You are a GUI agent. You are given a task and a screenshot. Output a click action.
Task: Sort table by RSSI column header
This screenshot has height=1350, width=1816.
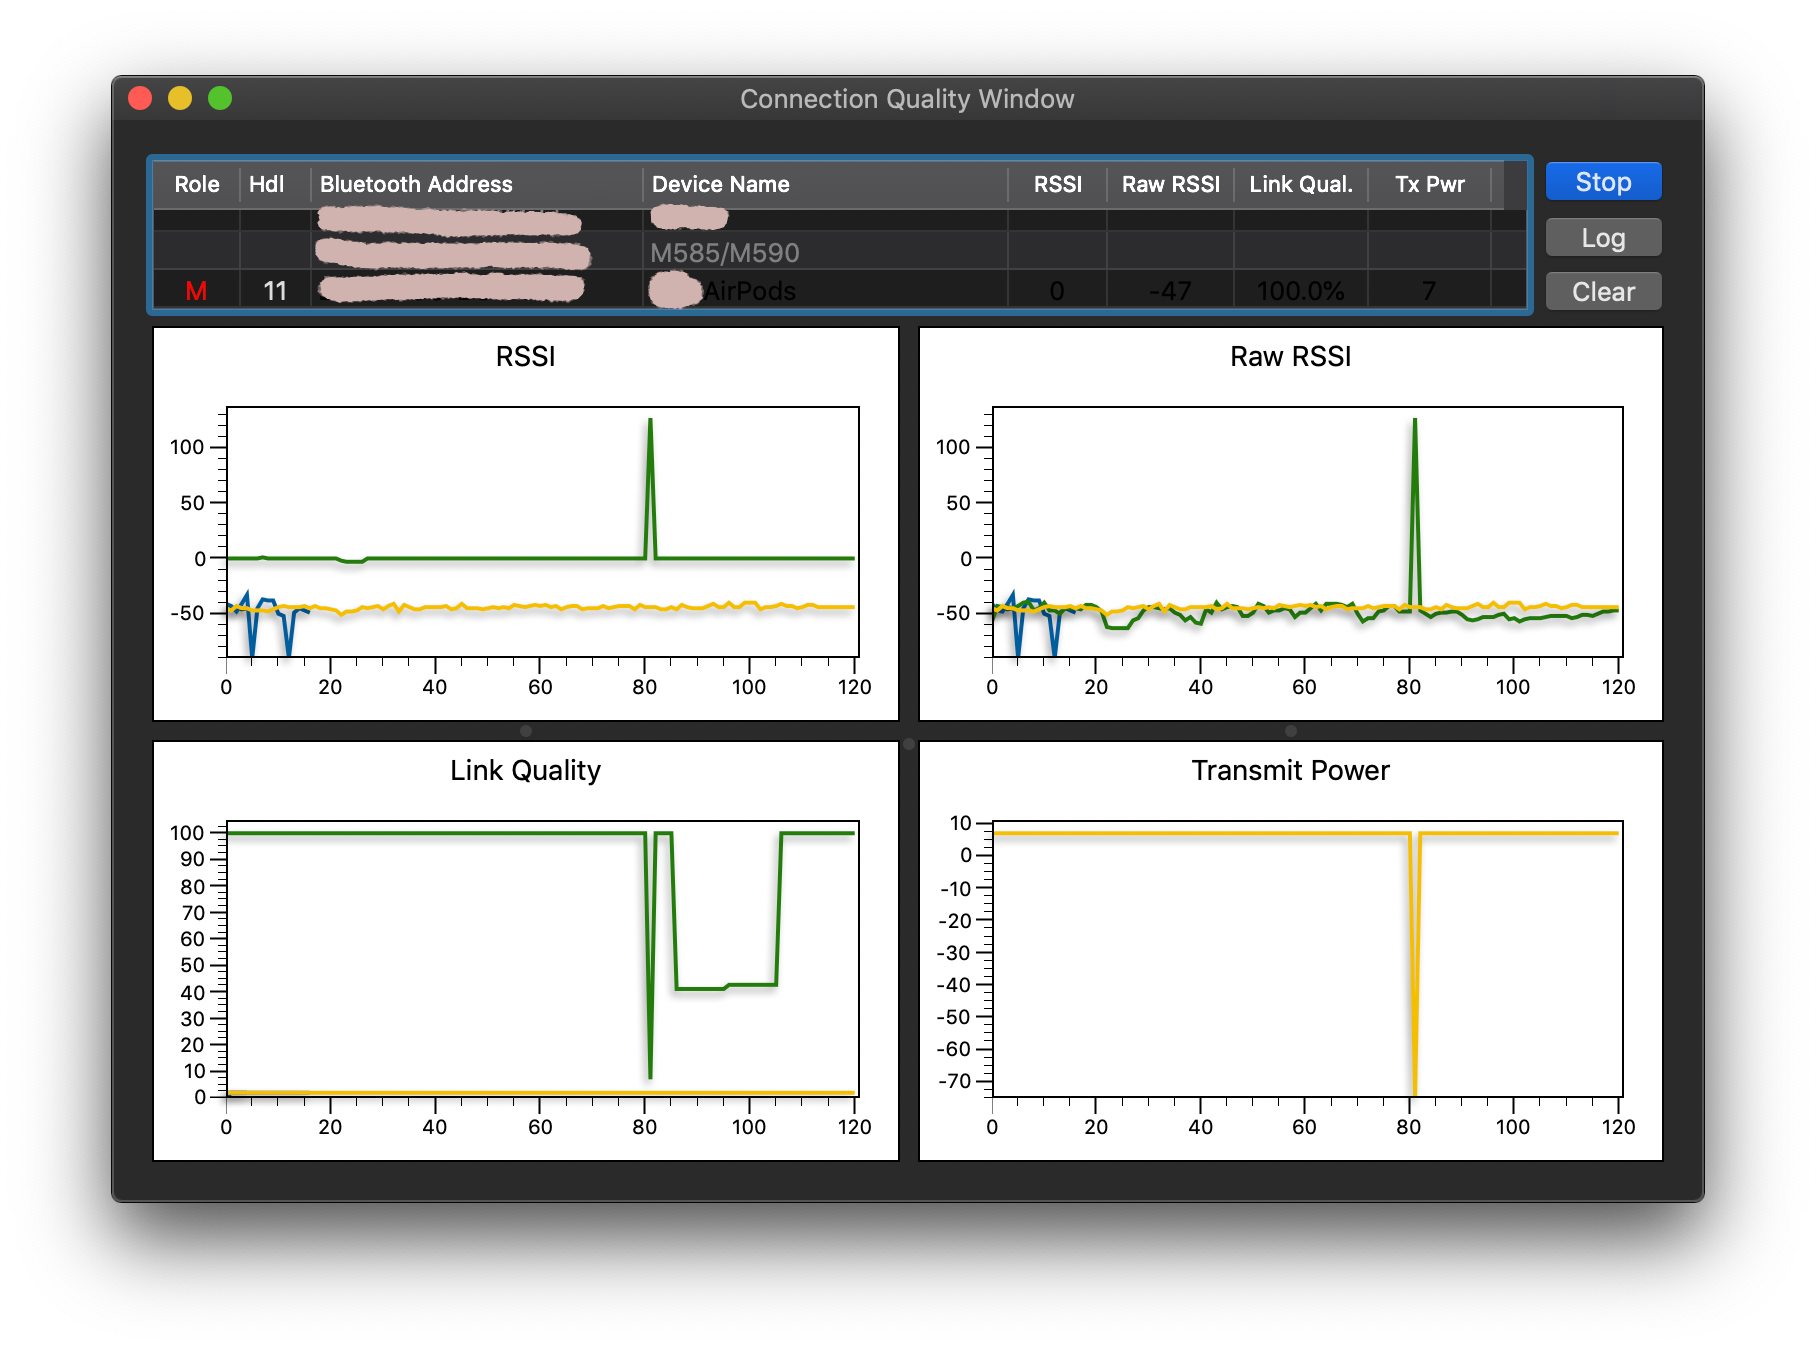click(x=1057, y=185)
